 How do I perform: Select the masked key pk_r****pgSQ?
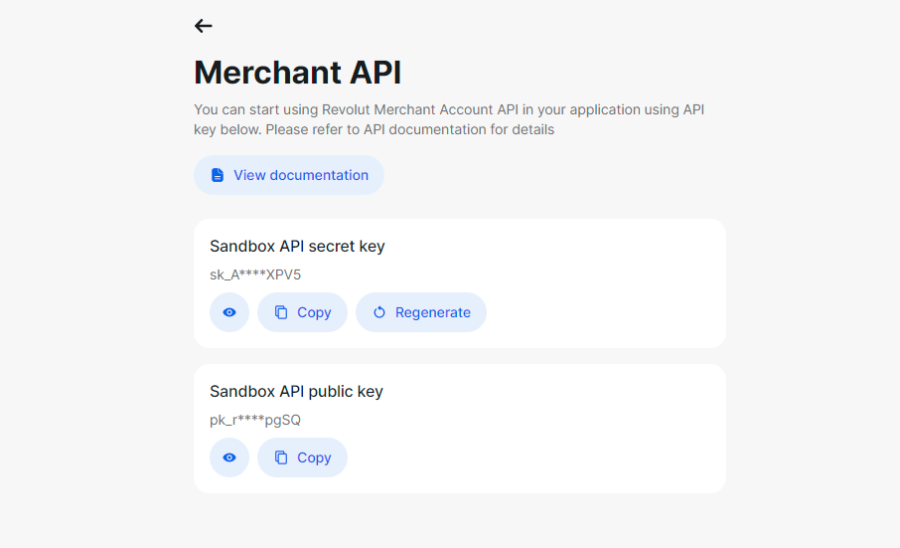coord(255,420)
